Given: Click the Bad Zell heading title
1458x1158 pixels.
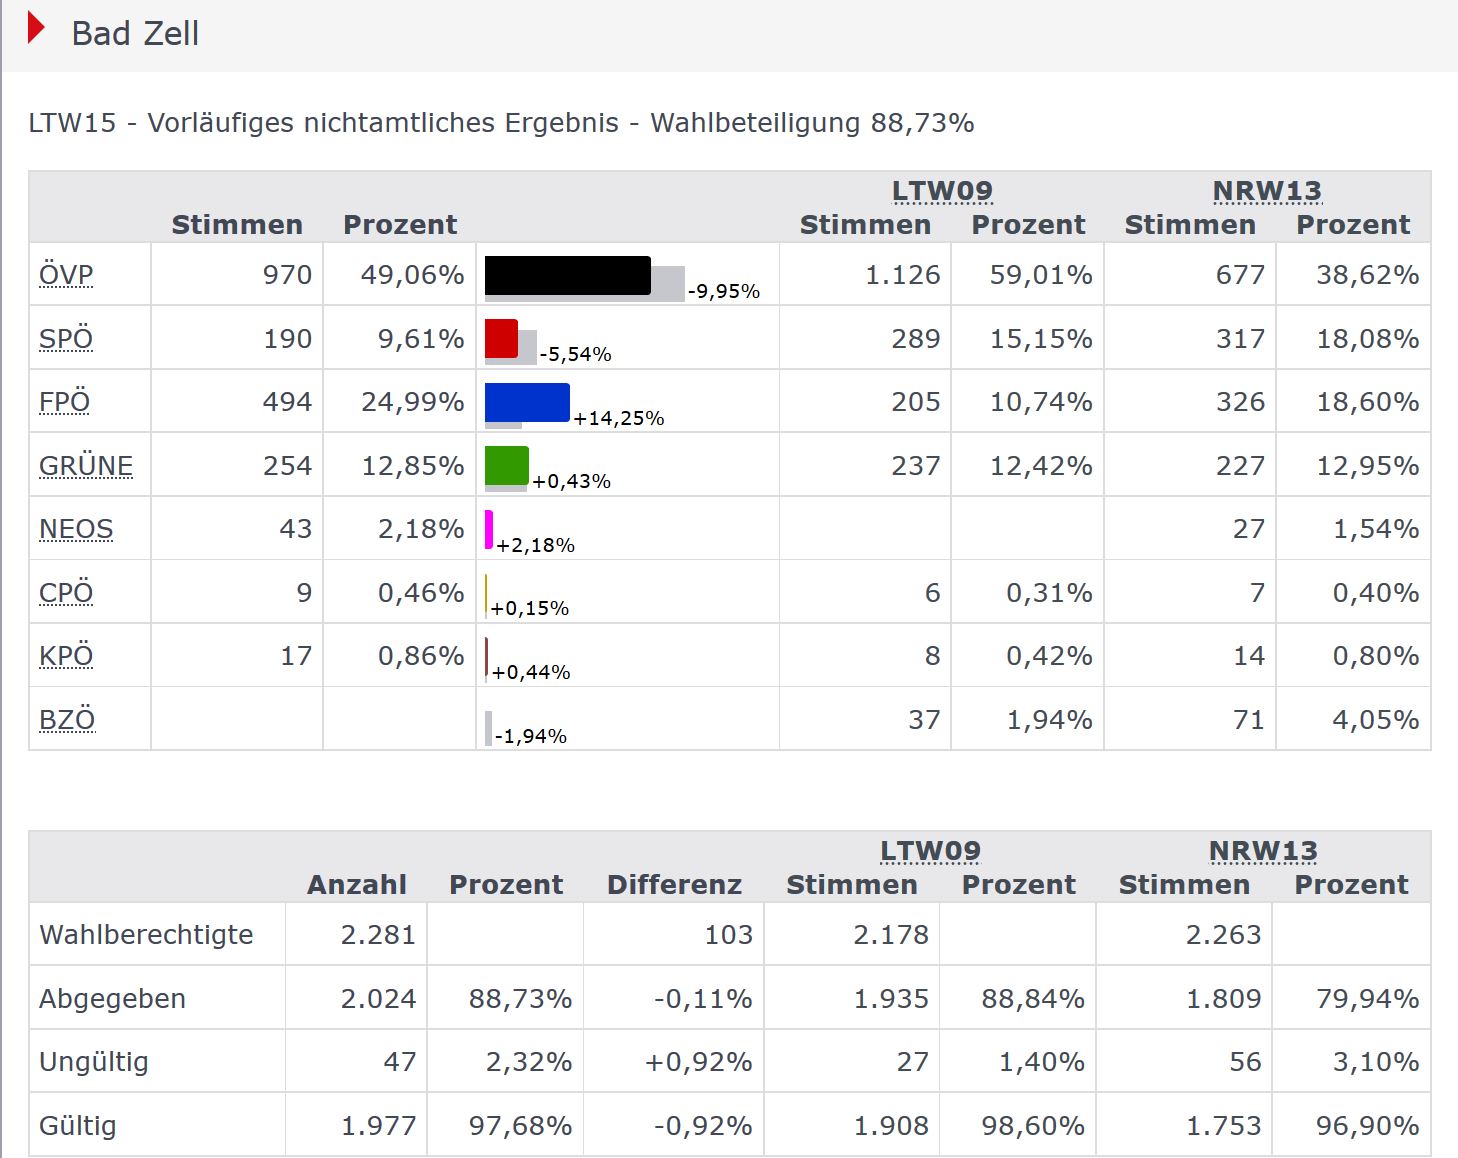Looking at the screenshot, I should tap(135, 34).
